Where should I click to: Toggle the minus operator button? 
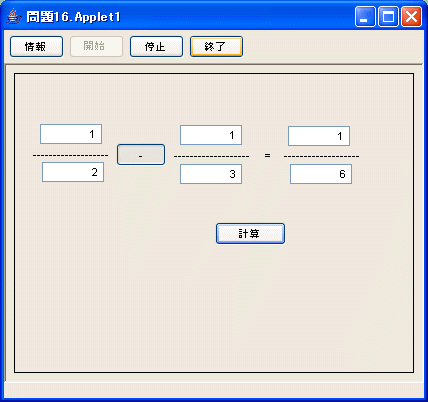point(141,155)
